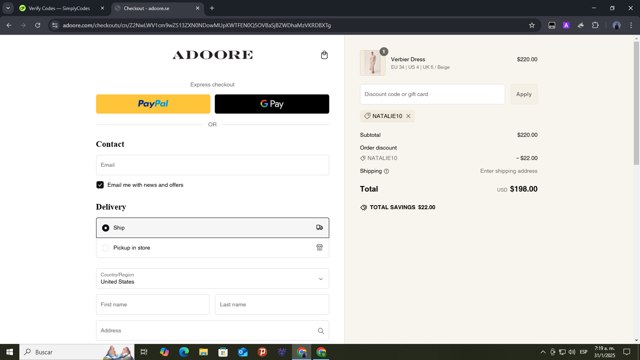Open Microsoft Edge from taskbar
The width and height of the screenshot is (640, 360).
click(184, 352)
